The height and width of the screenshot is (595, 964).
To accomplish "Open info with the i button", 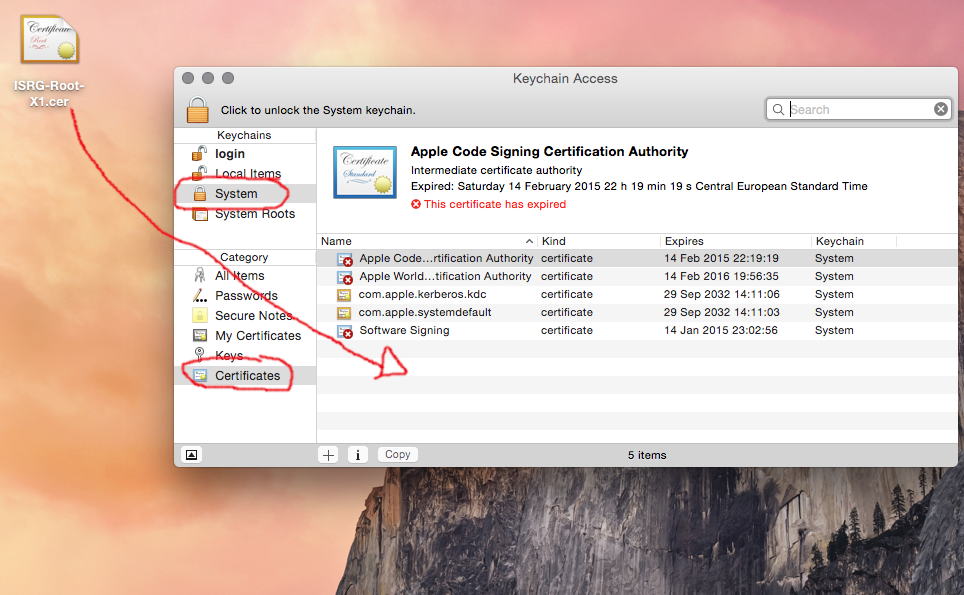I will coord(358,455).
